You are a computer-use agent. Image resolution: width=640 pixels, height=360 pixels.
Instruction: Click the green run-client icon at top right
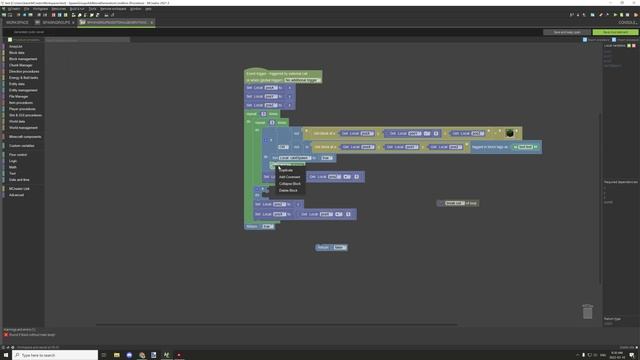click(615, 15)
